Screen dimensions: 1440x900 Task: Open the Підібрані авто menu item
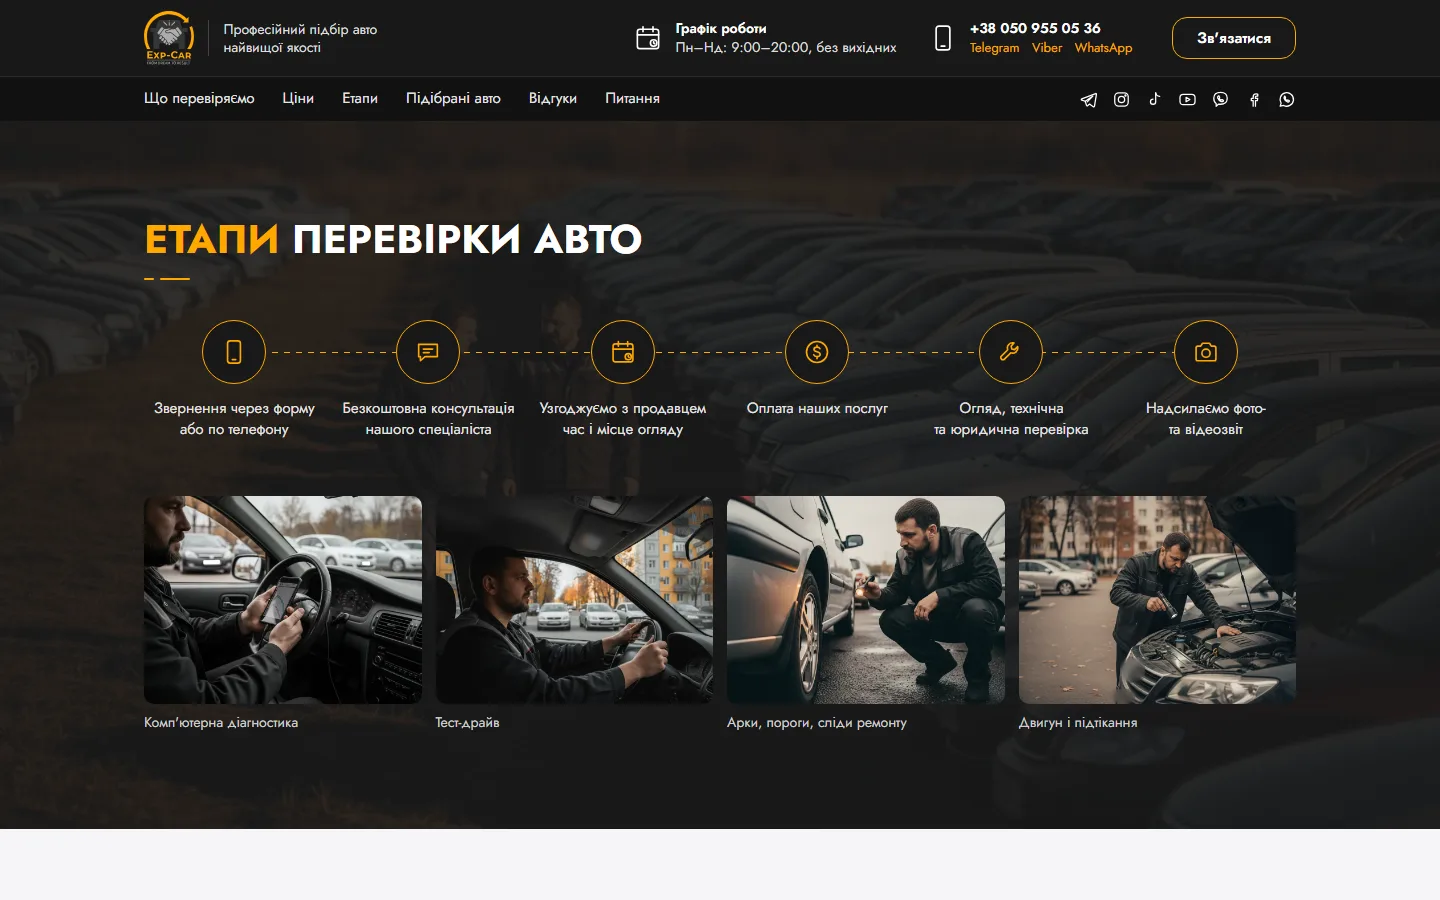pyautogui.click(x=453, y=98)
